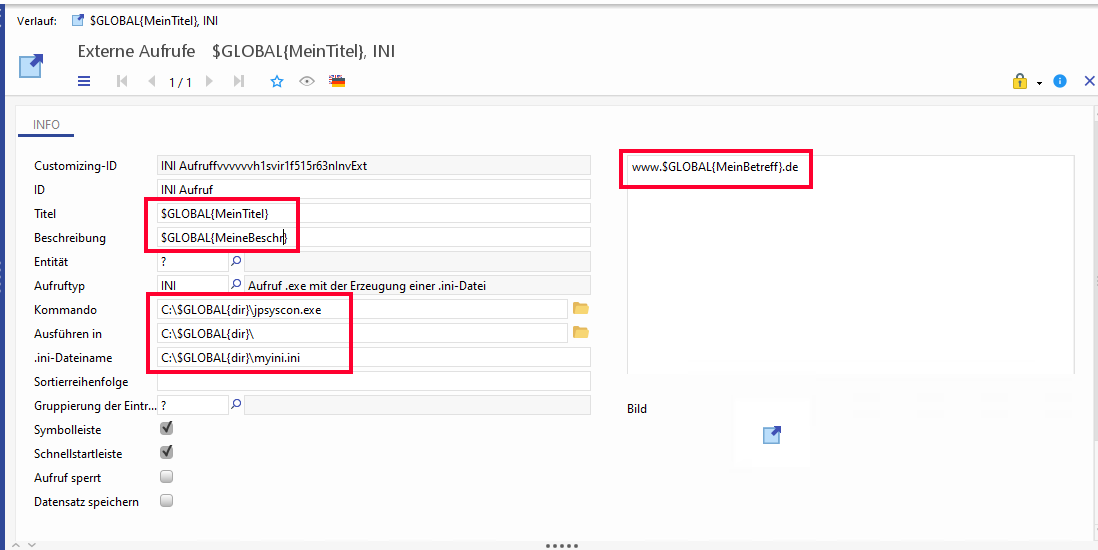Jump to last record
This screenshot has height=550, width=1098.
[x=239, y=81]
